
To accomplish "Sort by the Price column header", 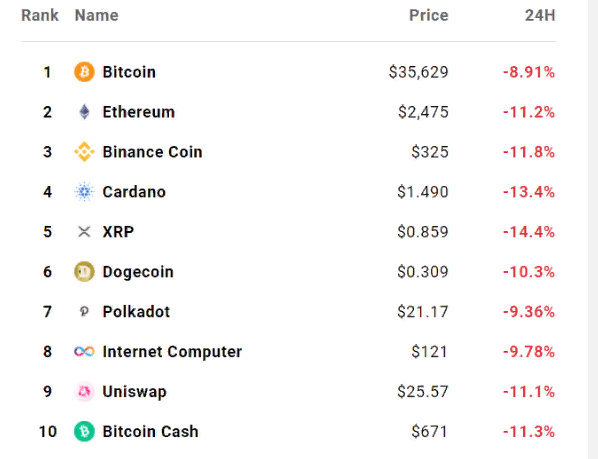I will click(x=429, y=15).
